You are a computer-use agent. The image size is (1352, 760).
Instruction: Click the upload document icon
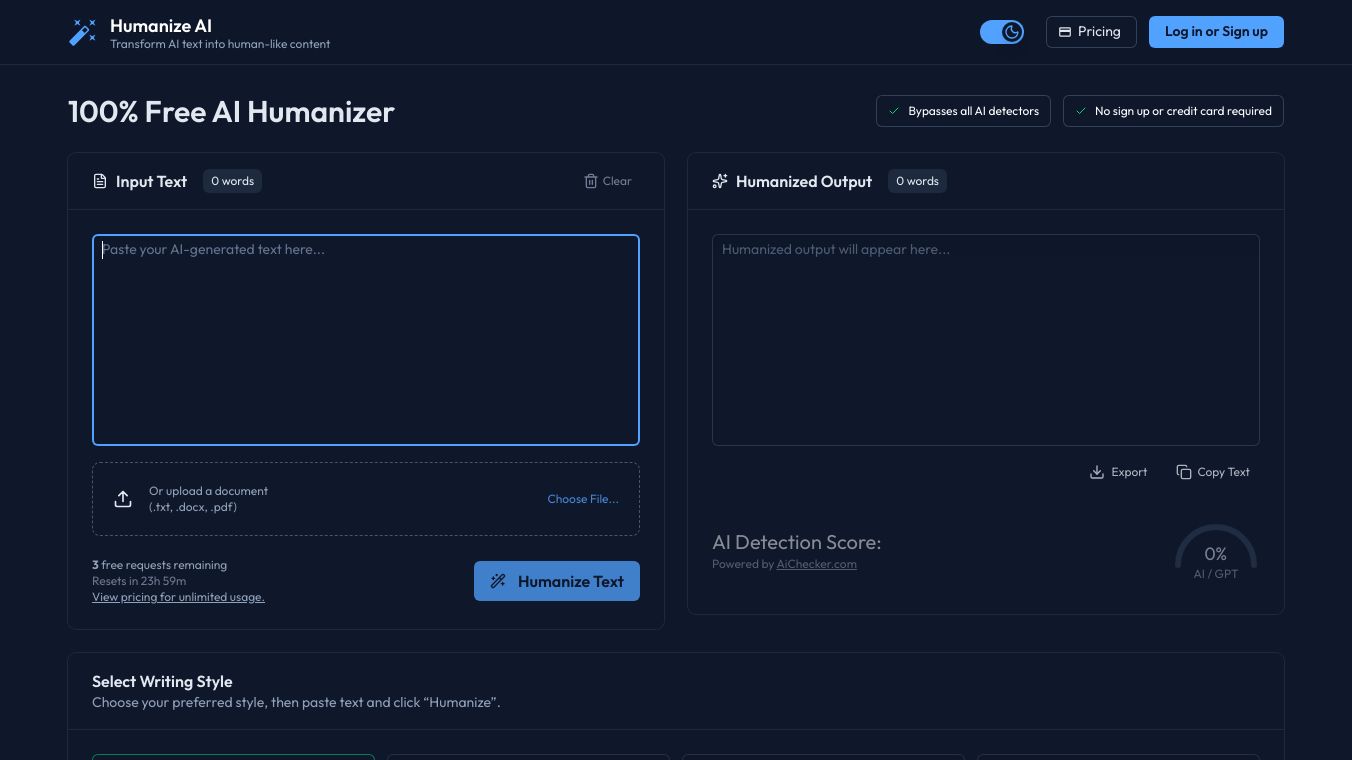123,499
